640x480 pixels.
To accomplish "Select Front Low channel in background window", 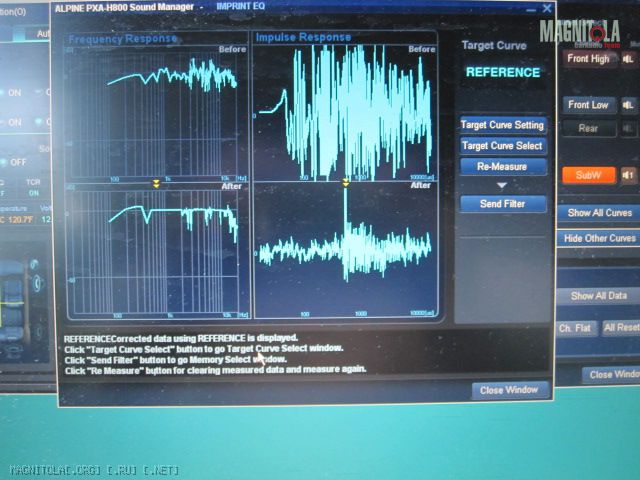I will 589,105.
